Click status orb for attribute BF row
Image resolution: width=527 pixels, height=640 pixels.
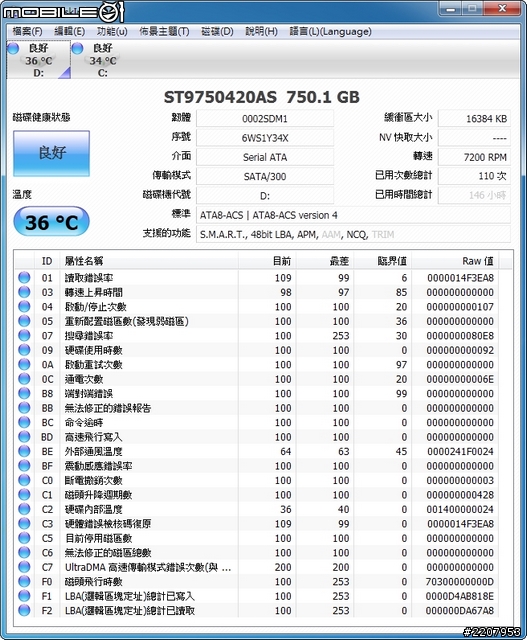coord(24,466)
